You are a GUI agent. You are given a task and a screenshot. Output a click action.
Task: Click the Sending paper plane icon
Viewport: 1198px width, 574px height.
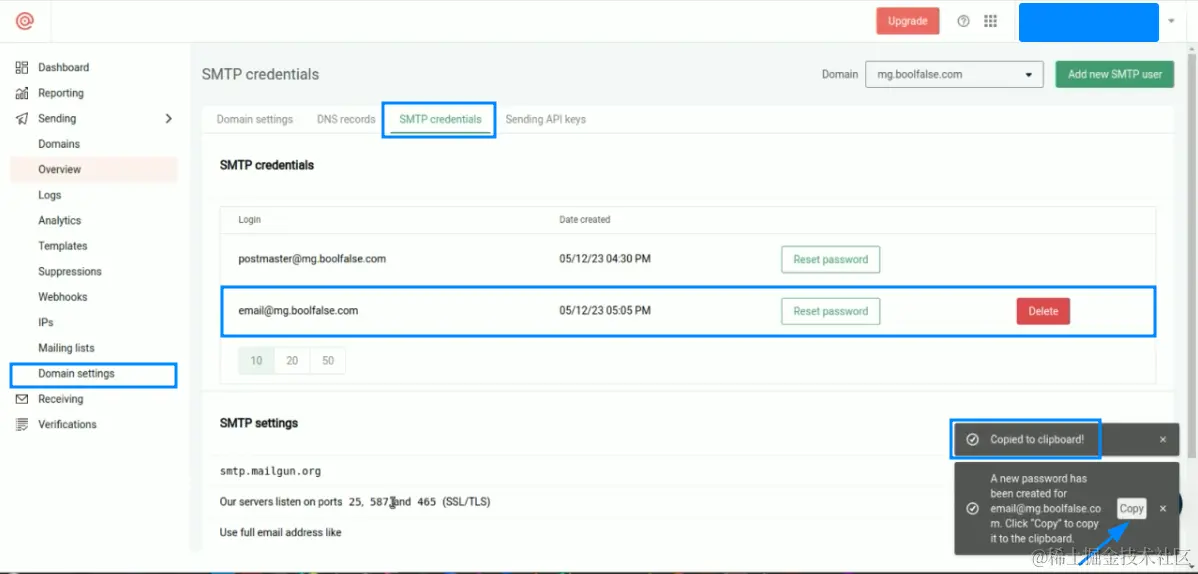(22, 118)
